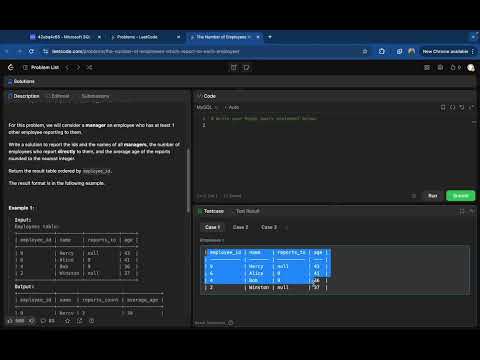
Task: Collapse the Testcase panel with chevron
Action: pyautogui.click(x=472, y=211)
